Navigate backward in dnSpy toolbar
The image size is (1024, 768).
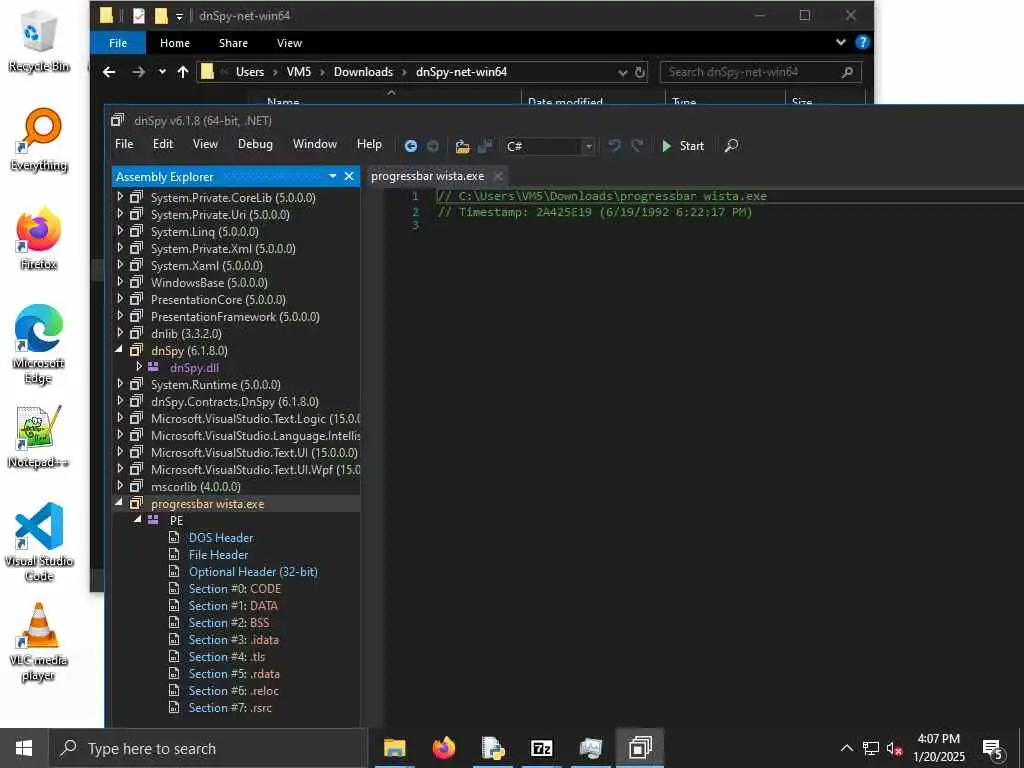tap(411, 146)
